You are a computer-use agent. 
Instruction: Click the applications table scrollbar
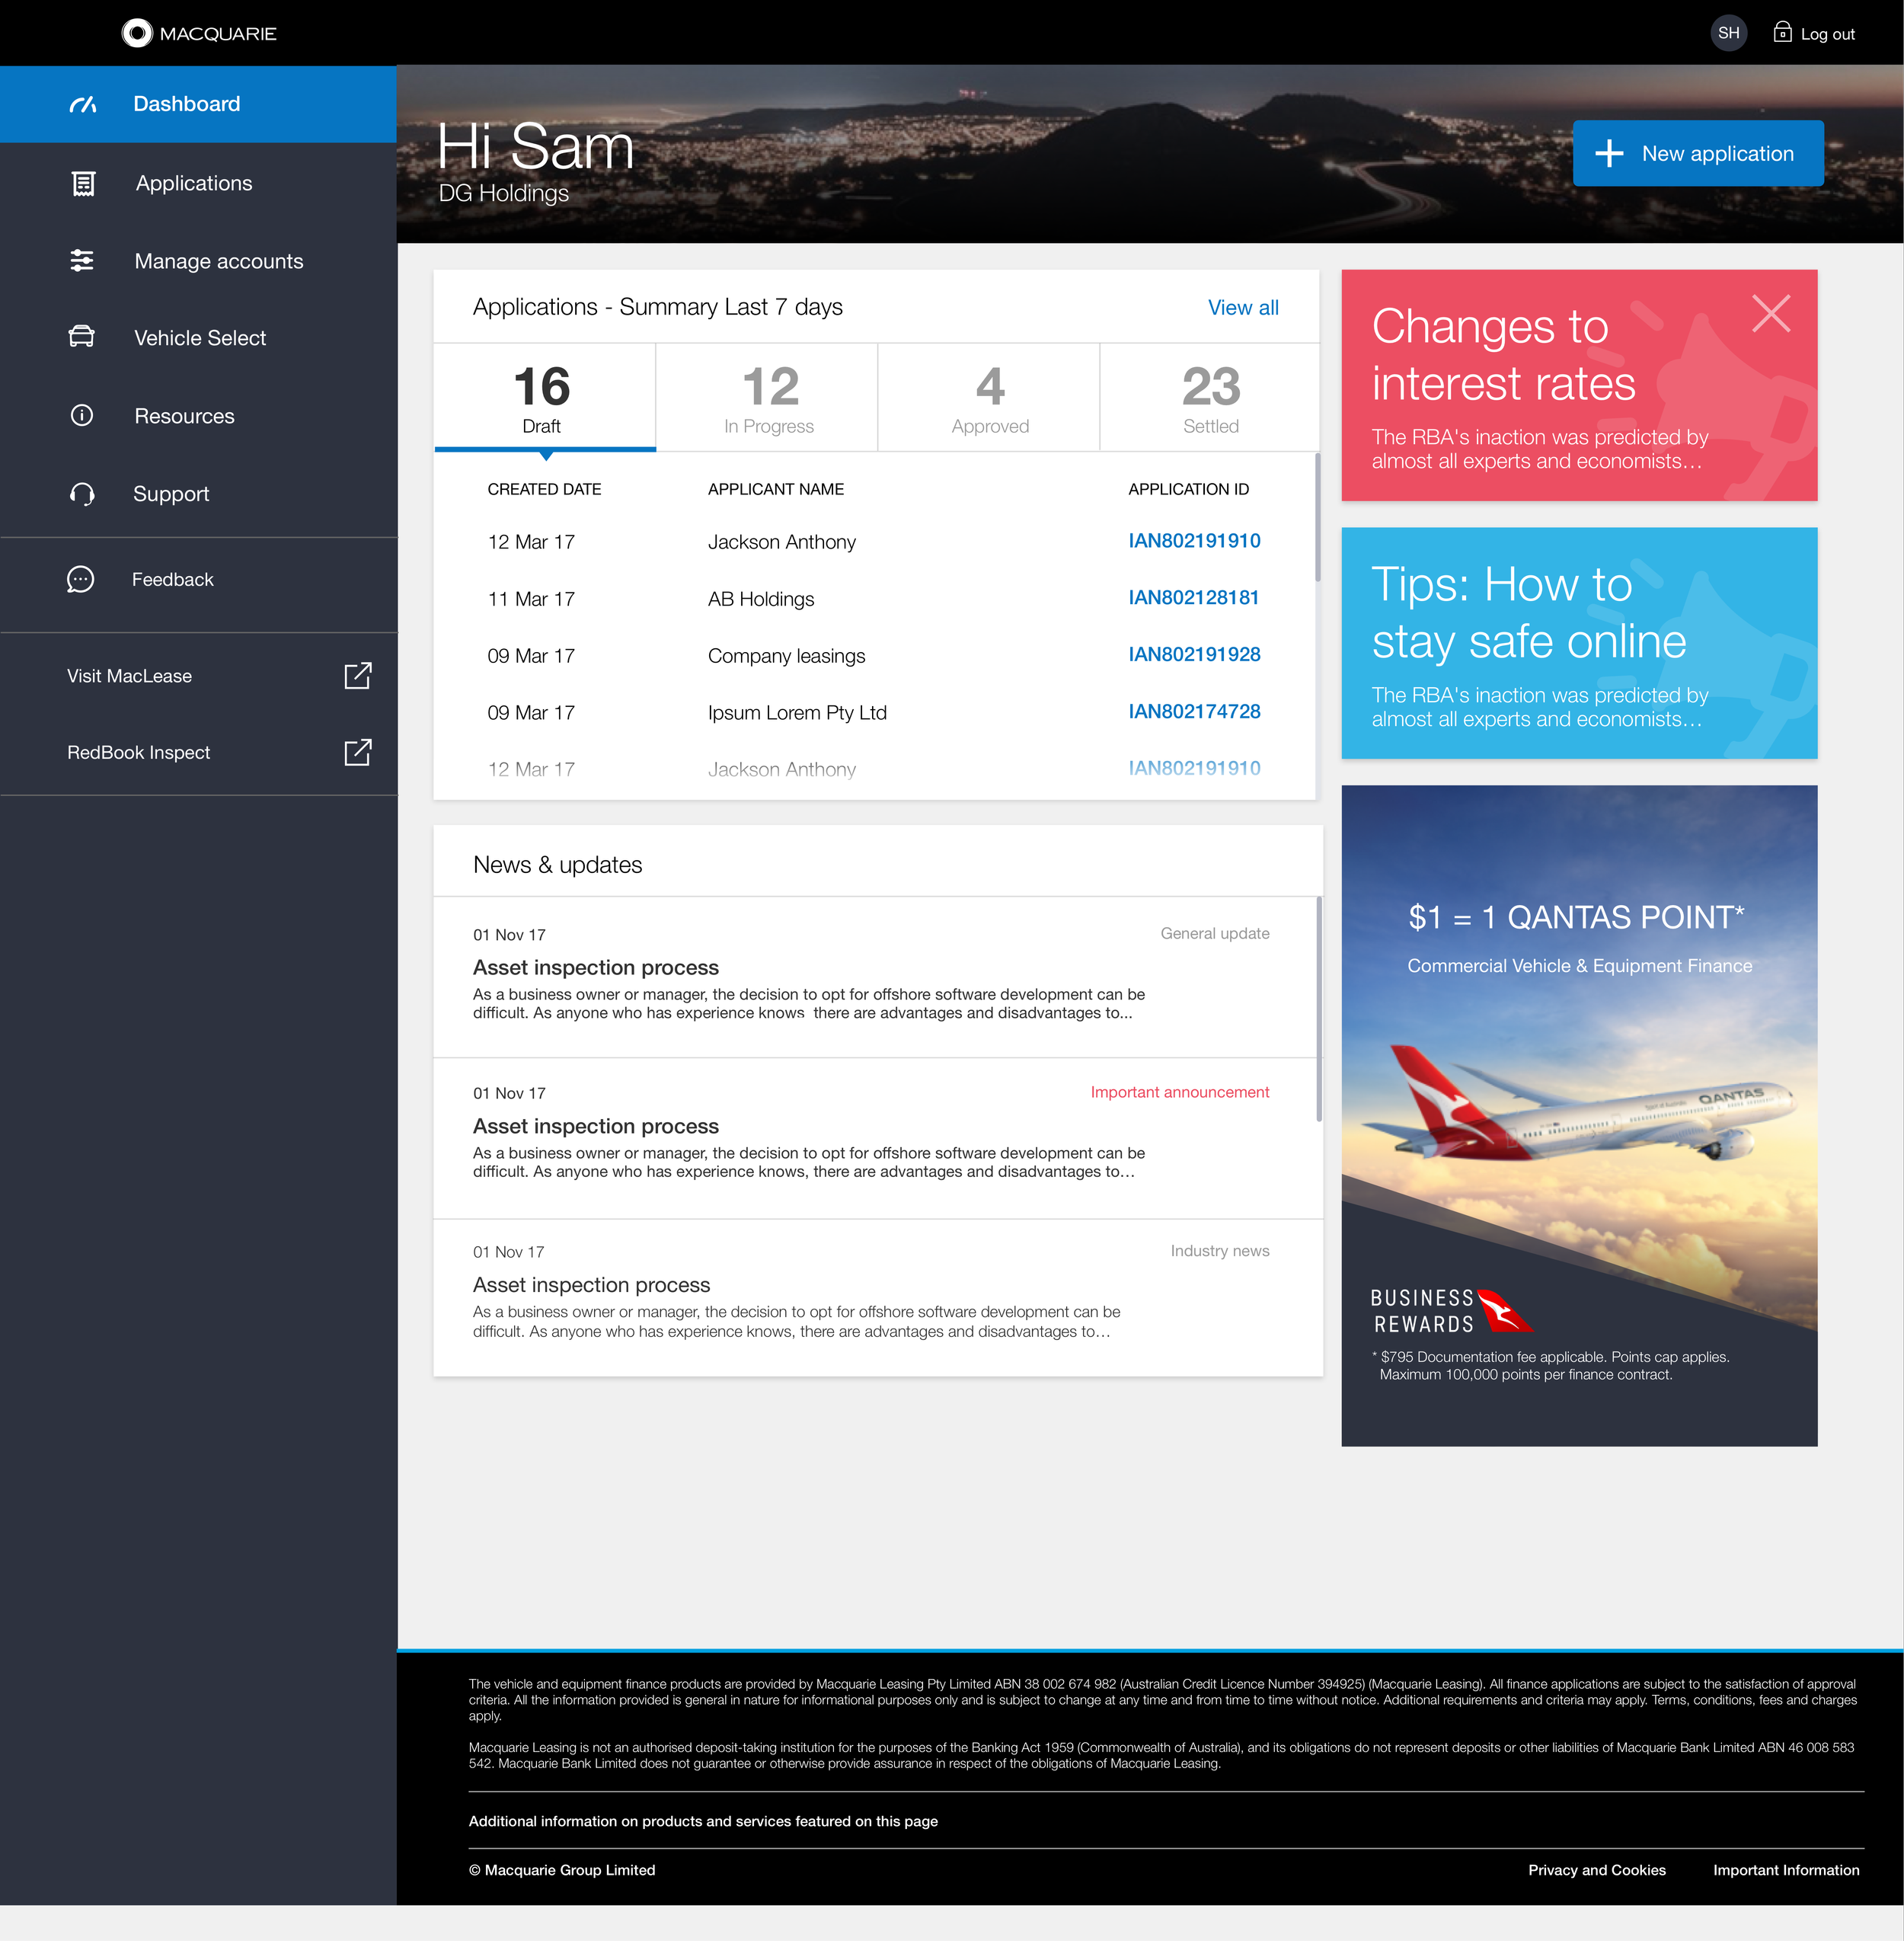pos(1317,518)
